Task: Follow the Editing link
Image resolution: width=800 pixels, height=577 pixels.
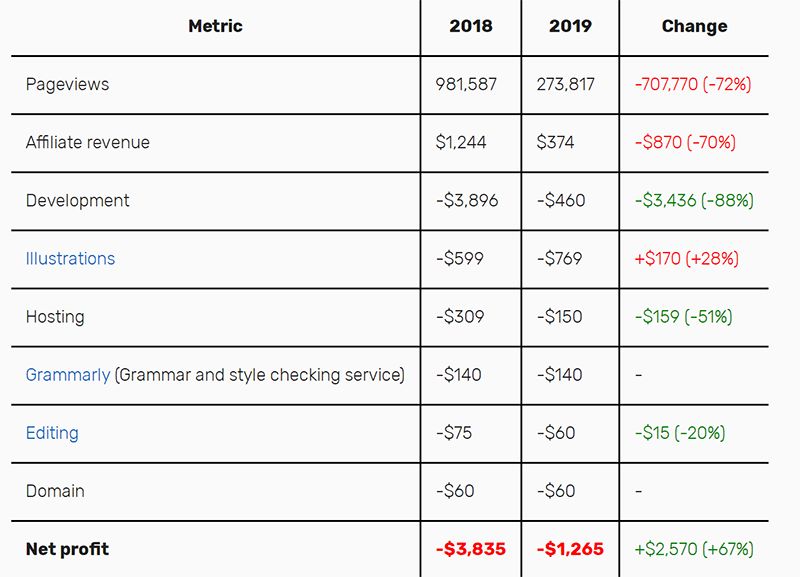Action: tap(52, 433)
